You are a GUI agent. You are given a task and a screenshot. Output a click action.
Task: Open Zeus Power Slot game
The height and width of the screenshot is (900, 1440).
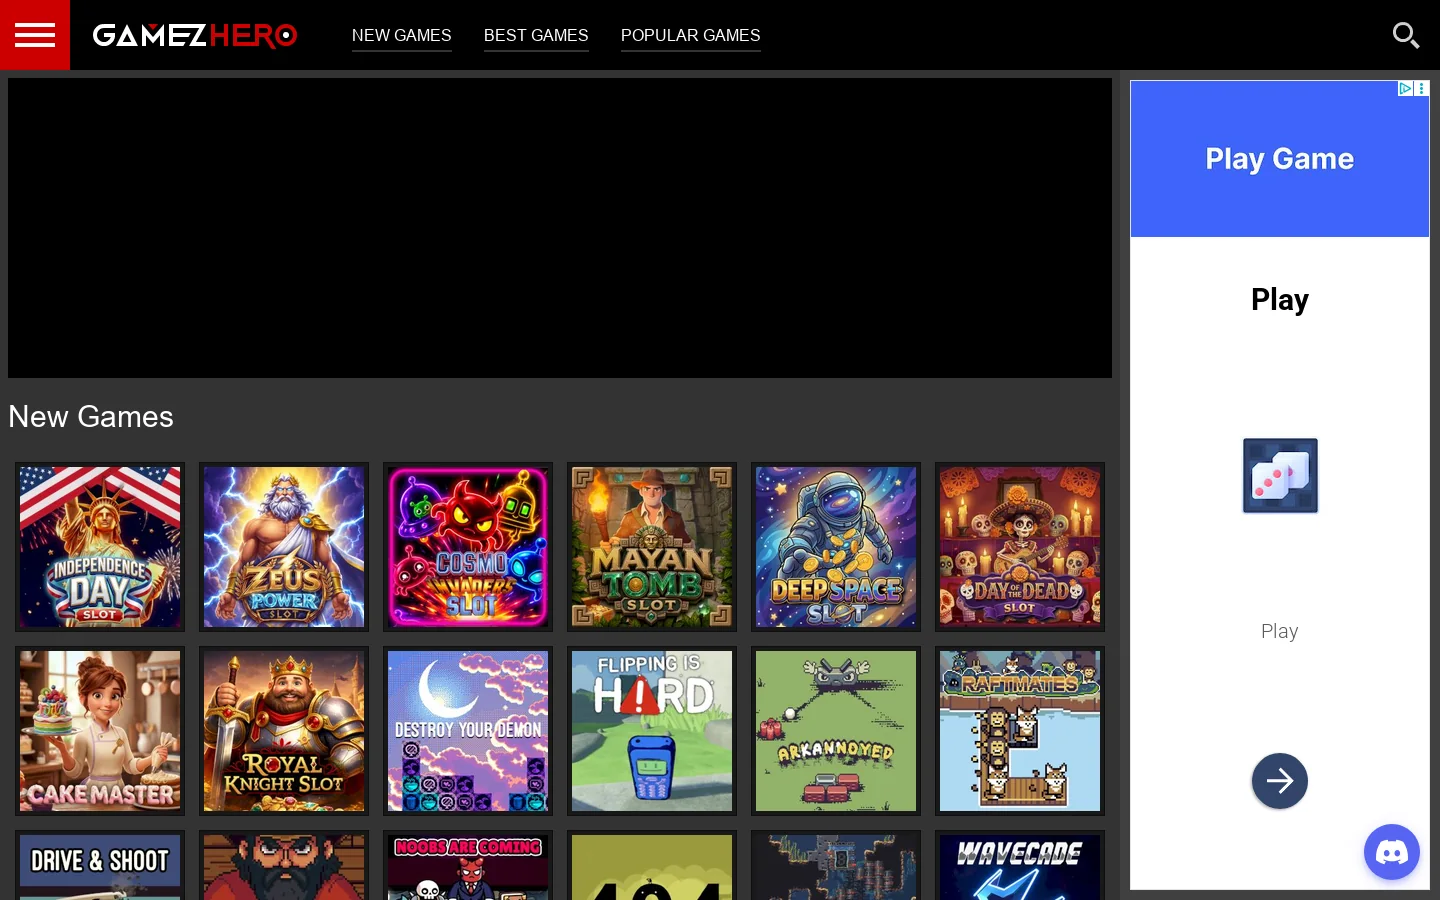pos(284,547)
